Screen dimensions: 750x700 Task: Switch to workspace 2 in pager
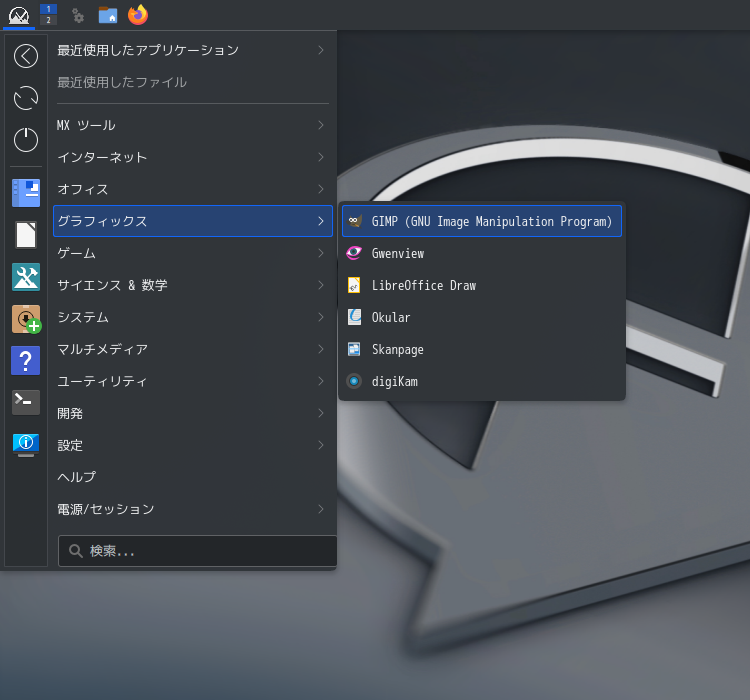pyautogui.click(x=48, y=20)
